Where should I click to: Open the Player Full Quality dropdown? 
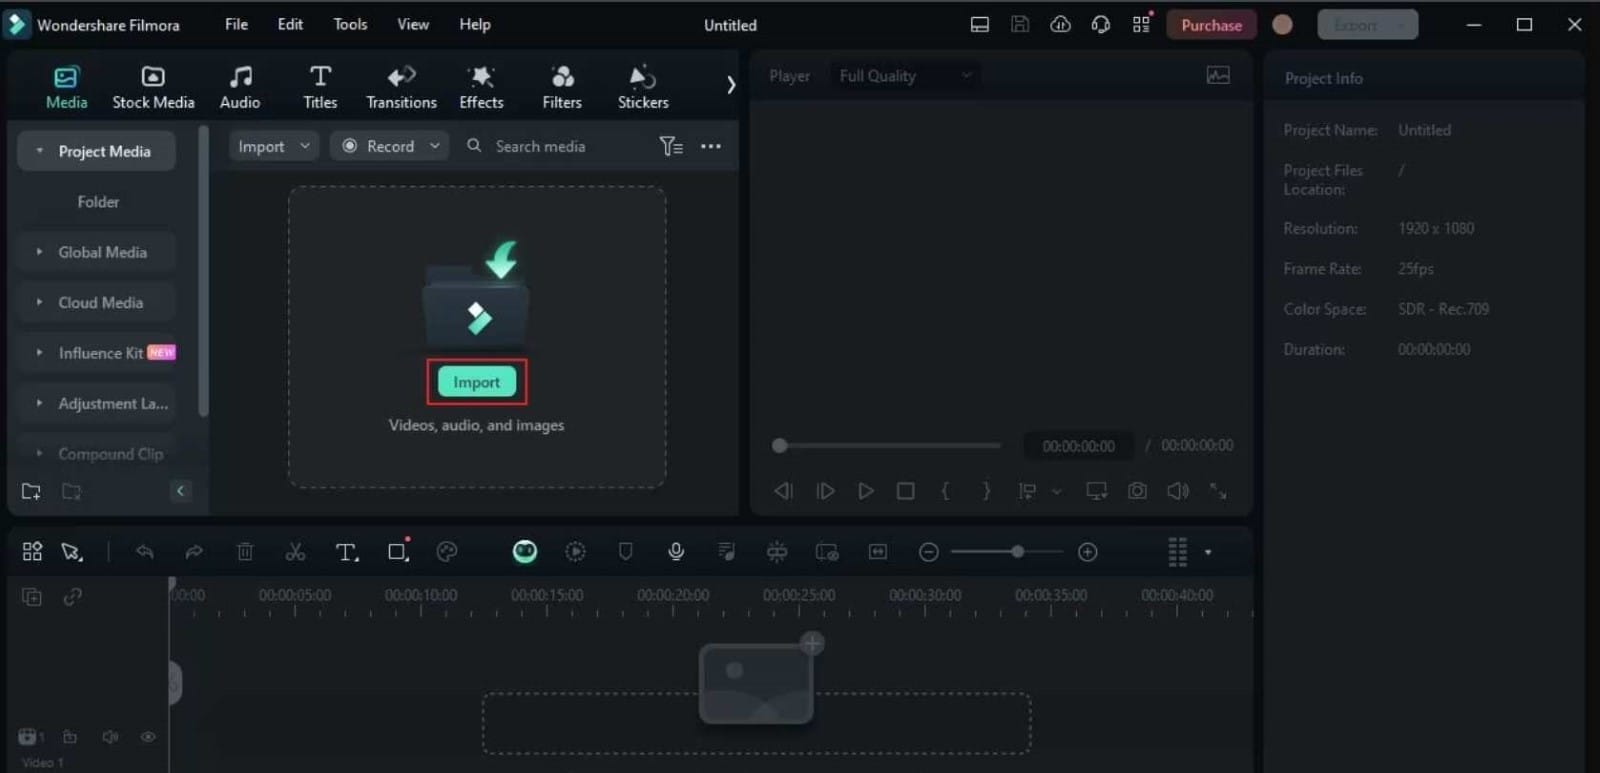[x=905, y=76]
